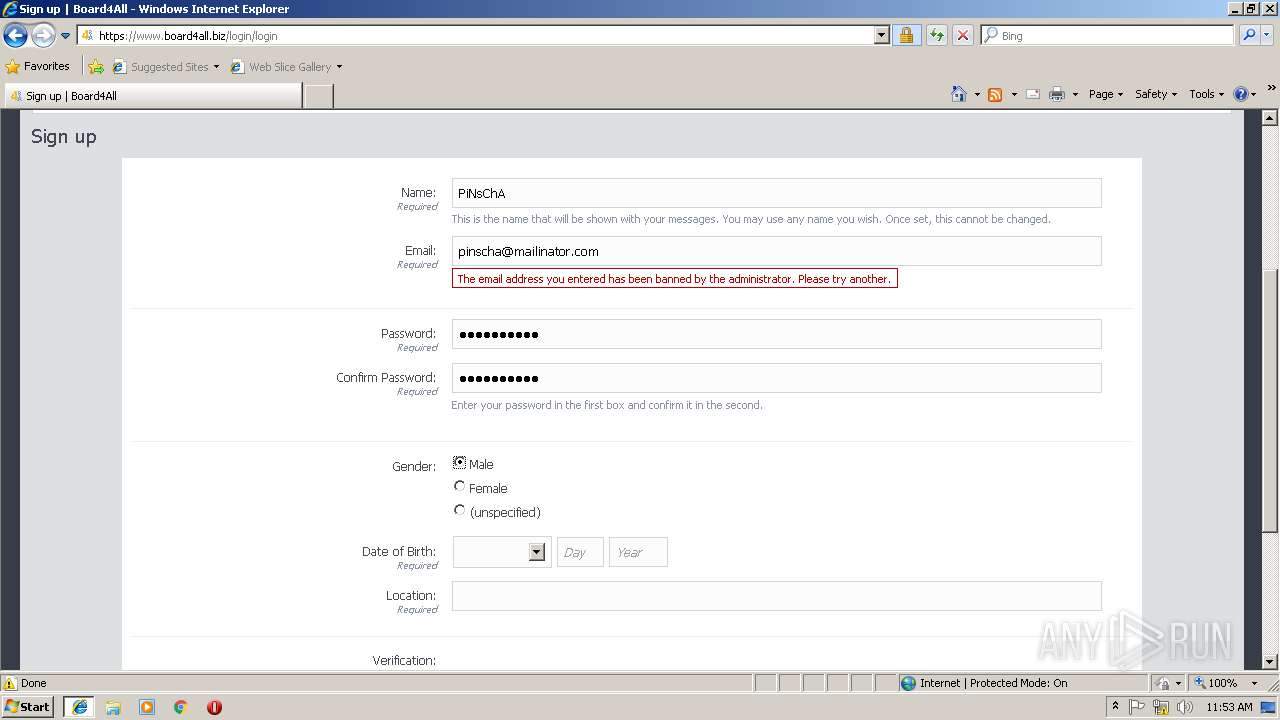Open a new blank tab
The image size is (1280, 720).
coord(318,96)
